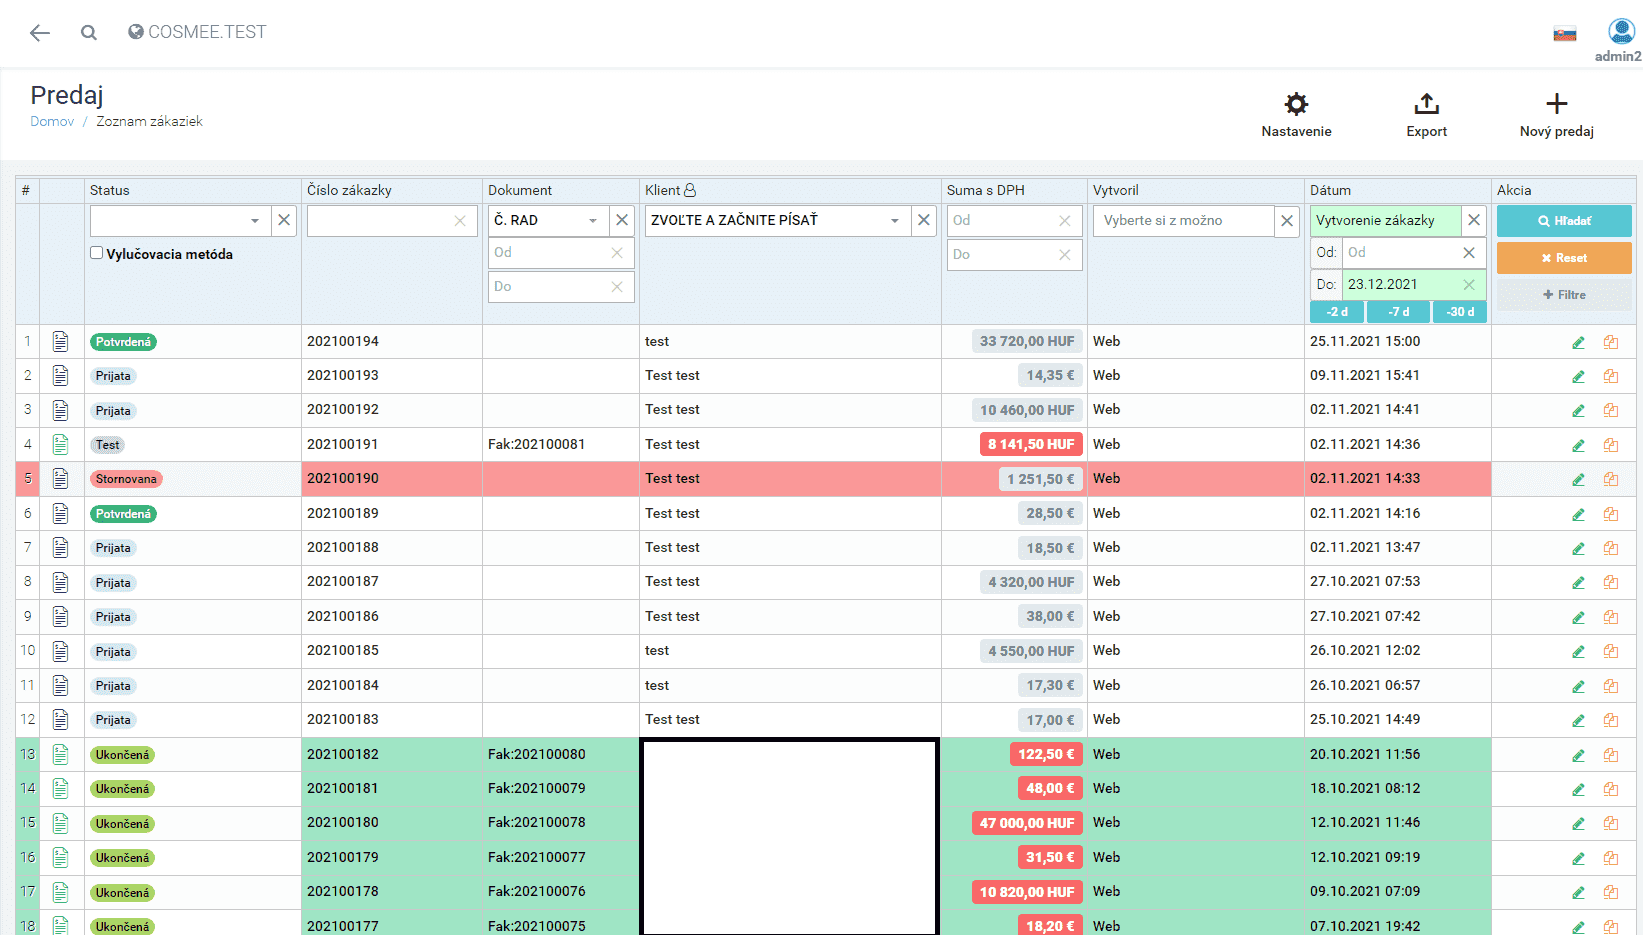Viewport: 1643px width, 935px height.
Task: Select the -7 d date shortcut
Action: tap(1398, 312)
